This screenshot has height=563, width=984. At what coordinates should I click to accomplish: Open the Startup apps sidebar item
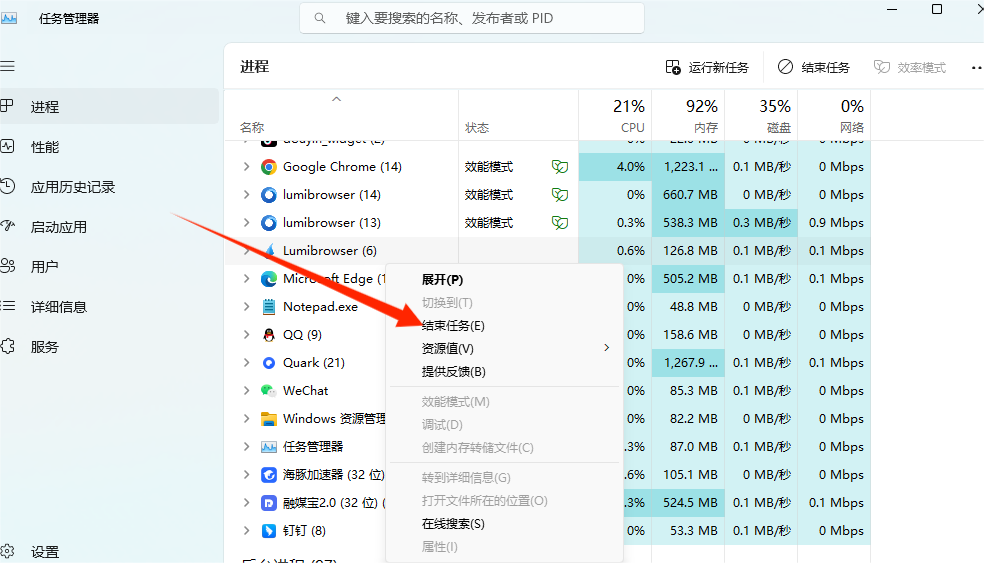(58, 227)
